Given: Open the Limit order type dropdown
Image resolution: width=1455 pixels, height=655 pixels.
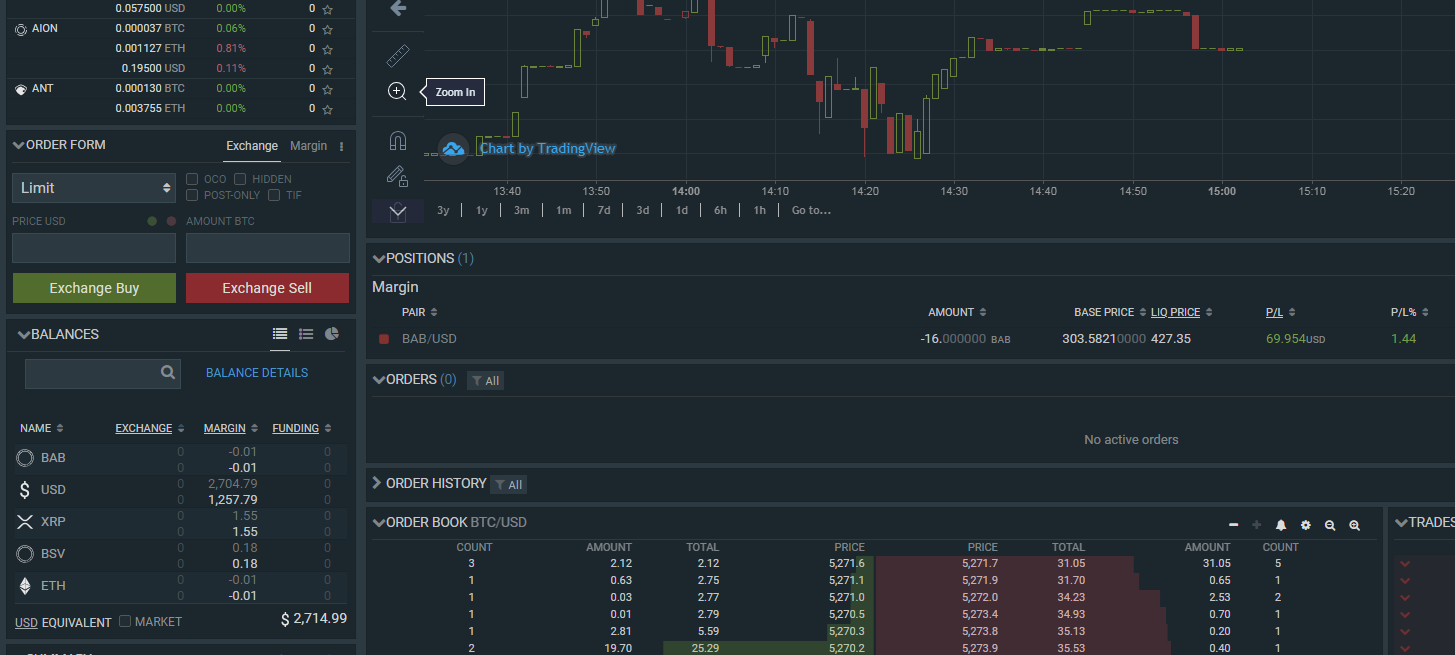Looking at the screenshot, I should click(x=94, y=188).
